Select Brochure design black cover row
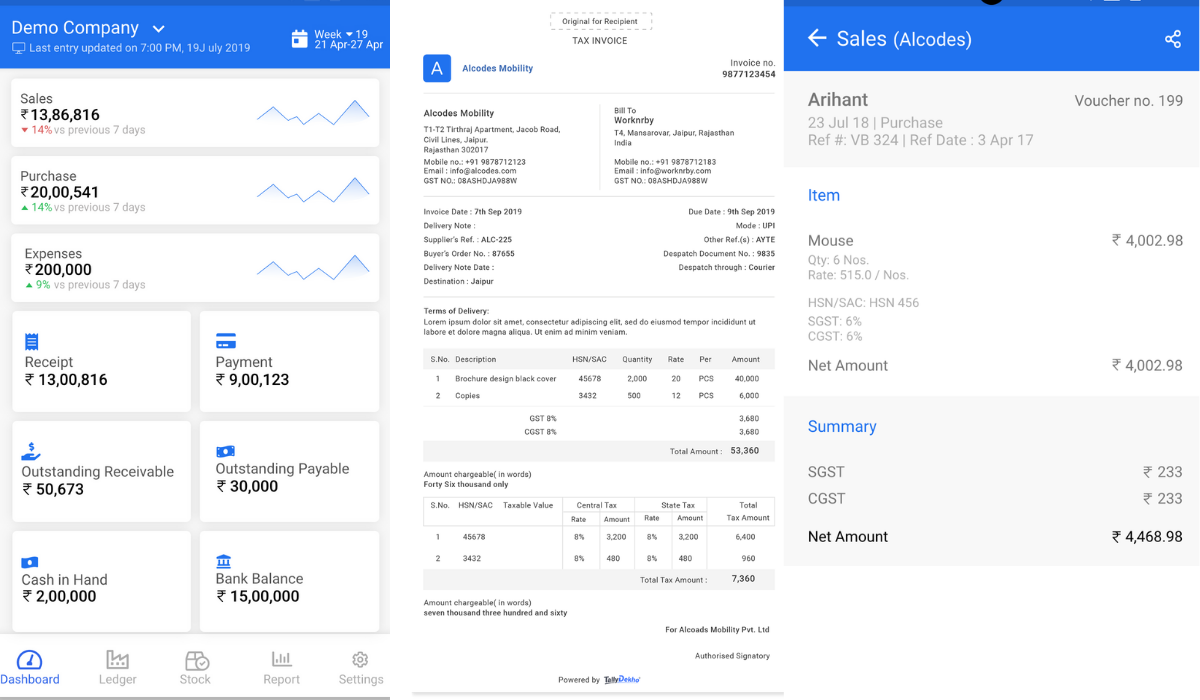1200x700 pixels. pos(598,379)
